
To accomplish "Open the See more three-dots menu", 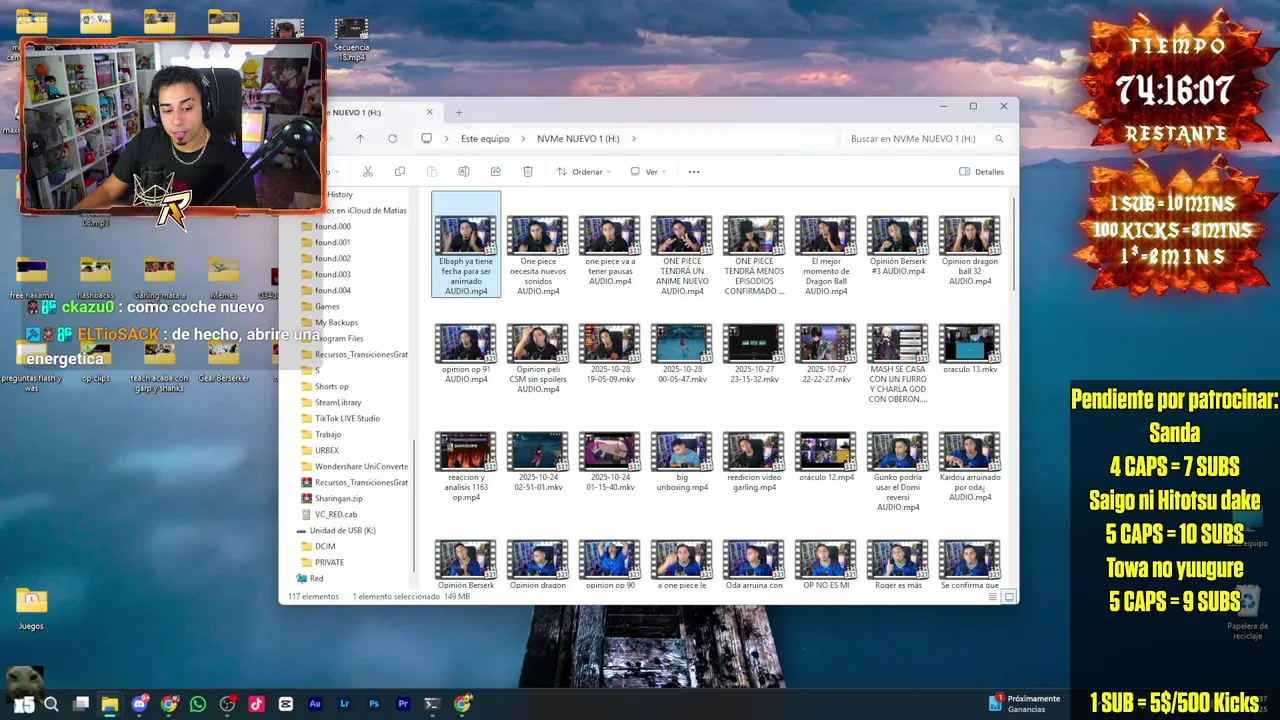I will (x=694, y=171).
